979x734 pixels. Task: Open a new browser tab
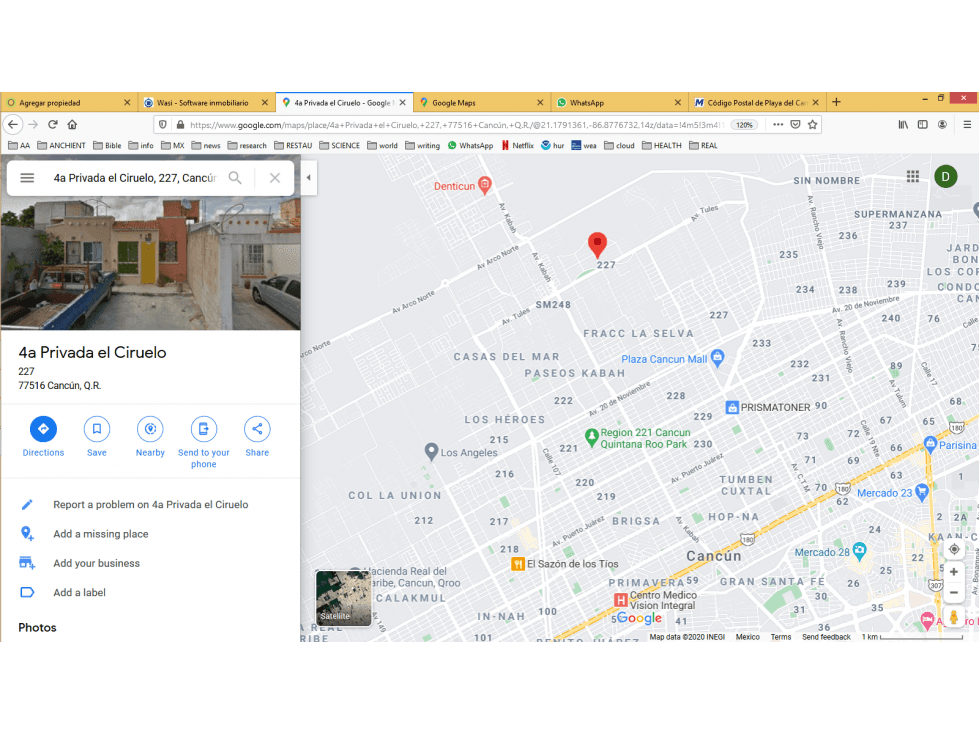coord(837,102)
